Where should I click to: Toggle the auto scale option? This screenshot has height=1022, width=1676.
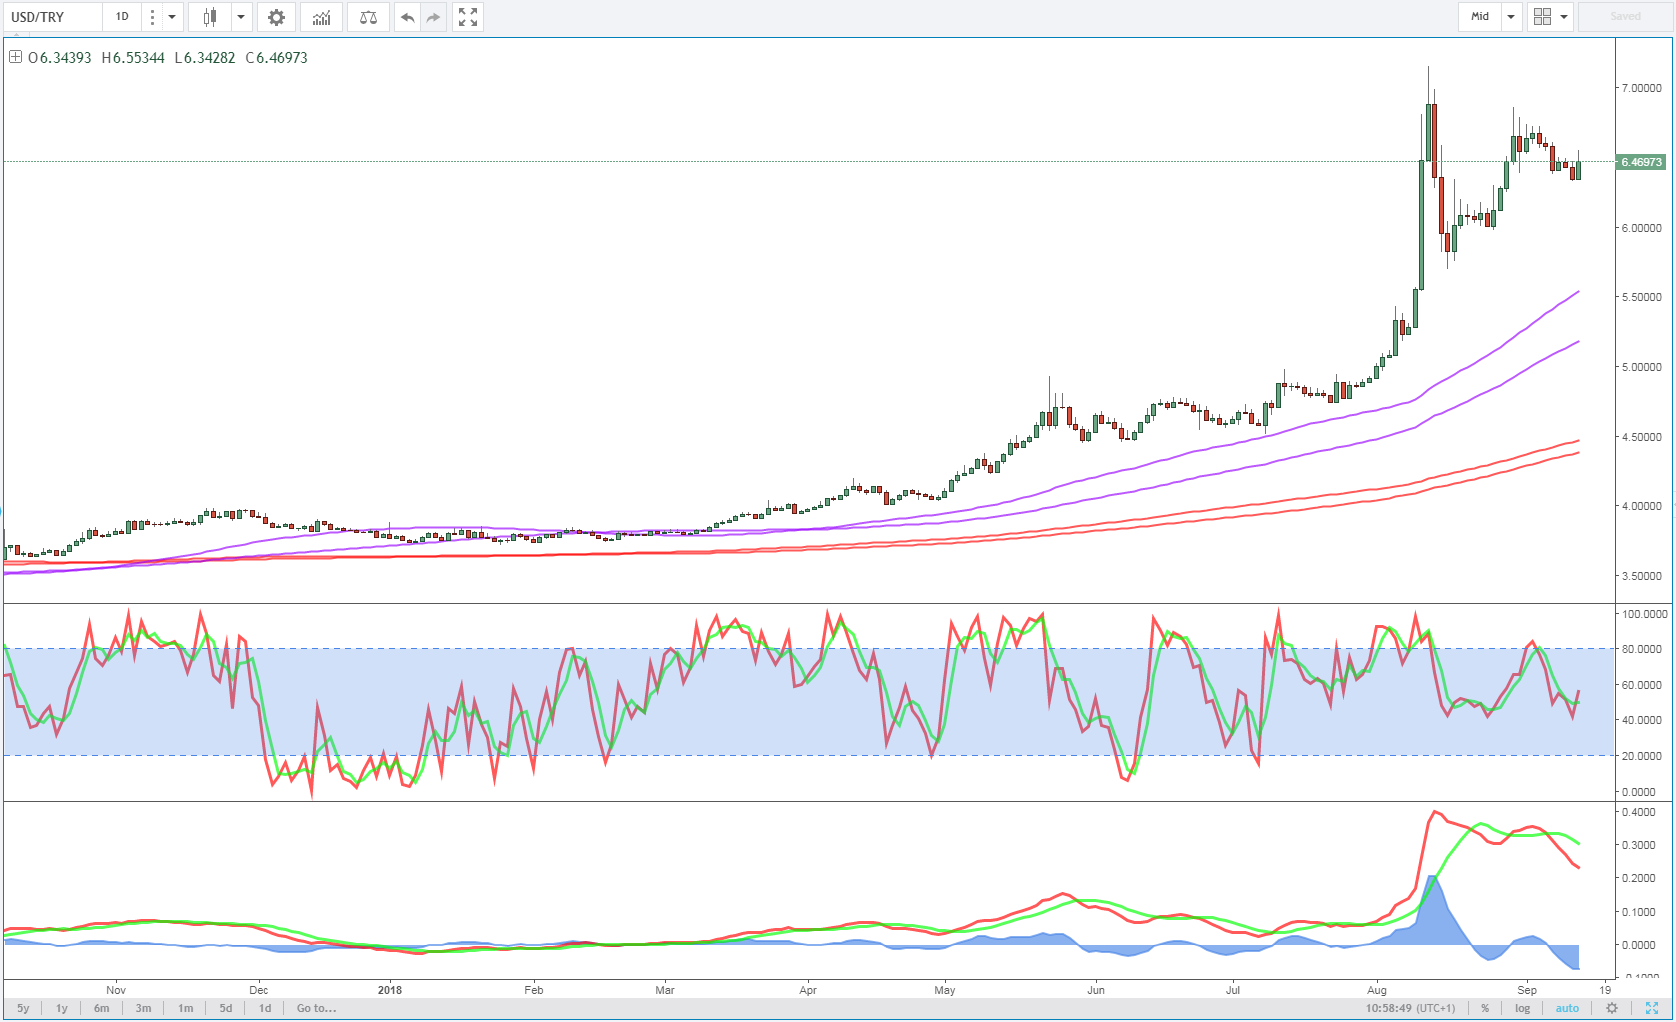(1567, 1008)
